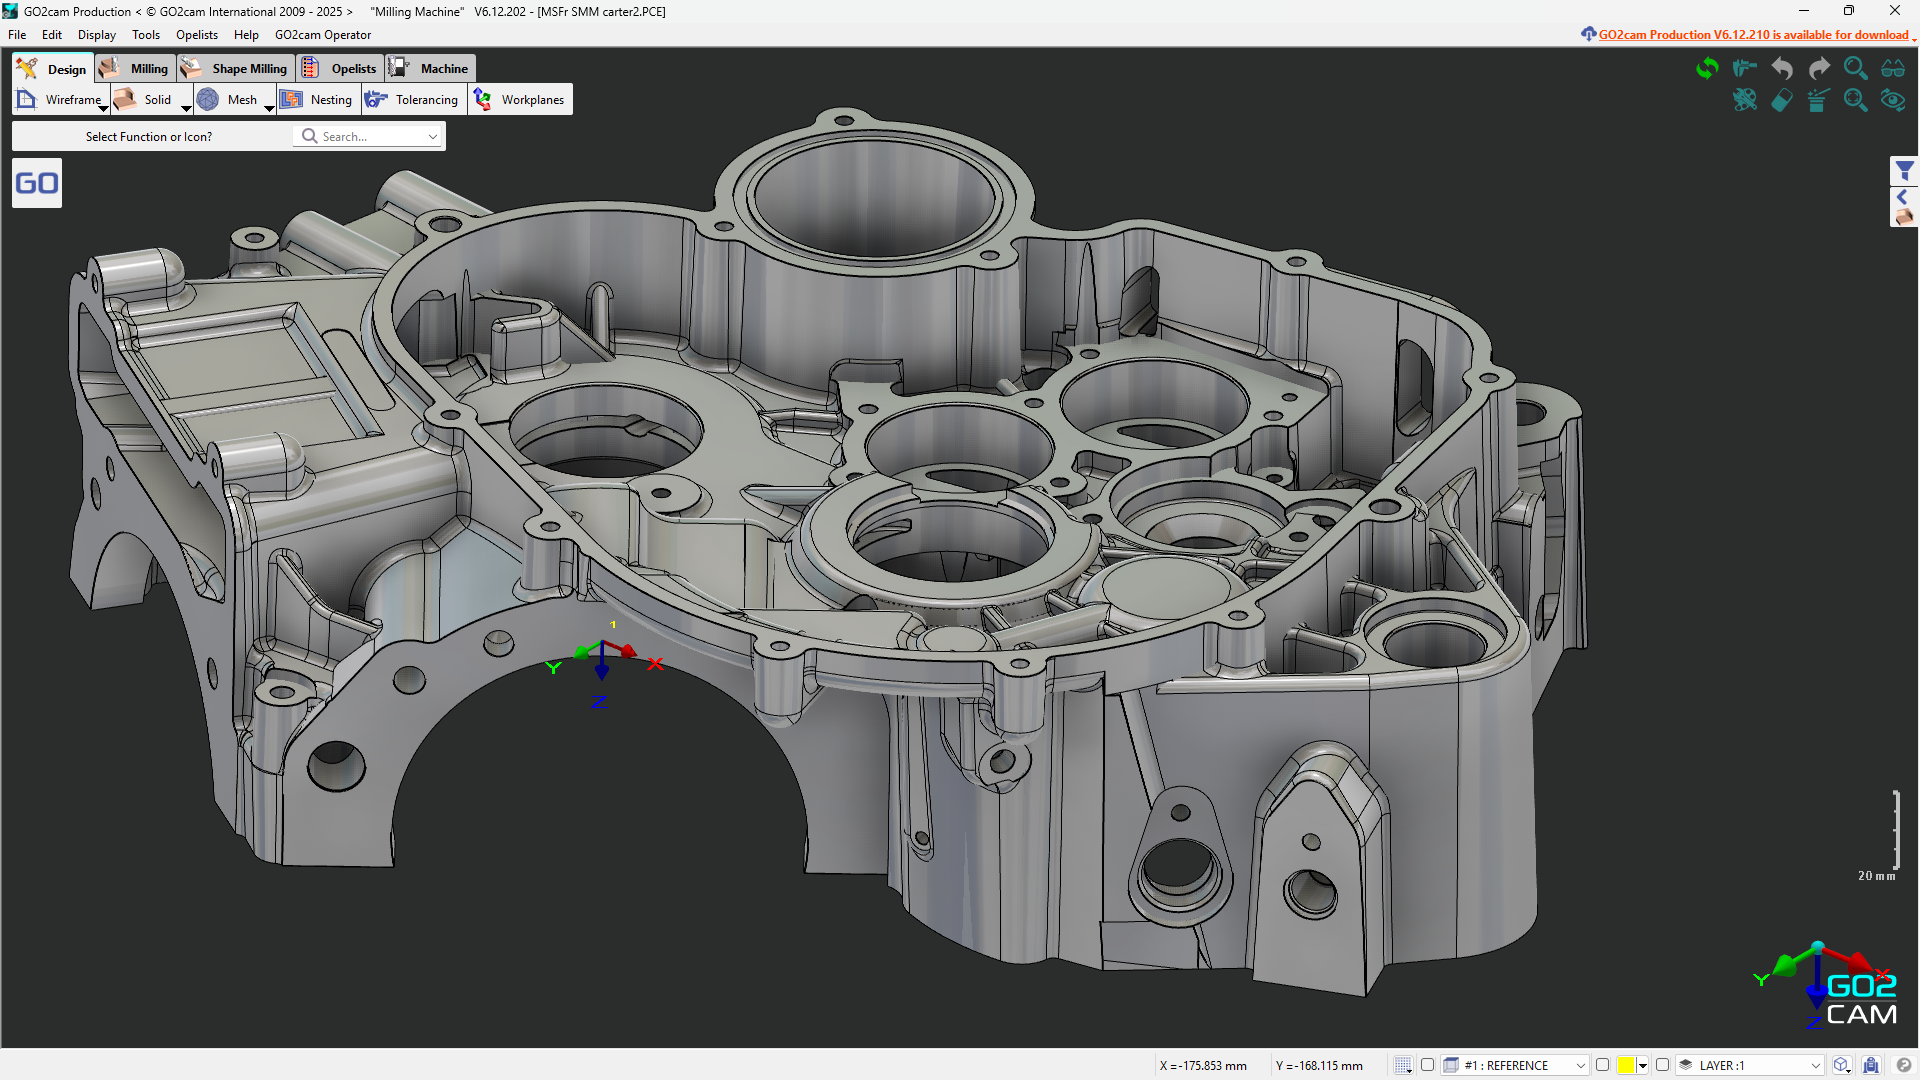Screen dimensions: 1920x1080
Task: Open the LAYER :1 dropdown
Action: click(1818, 1065)
